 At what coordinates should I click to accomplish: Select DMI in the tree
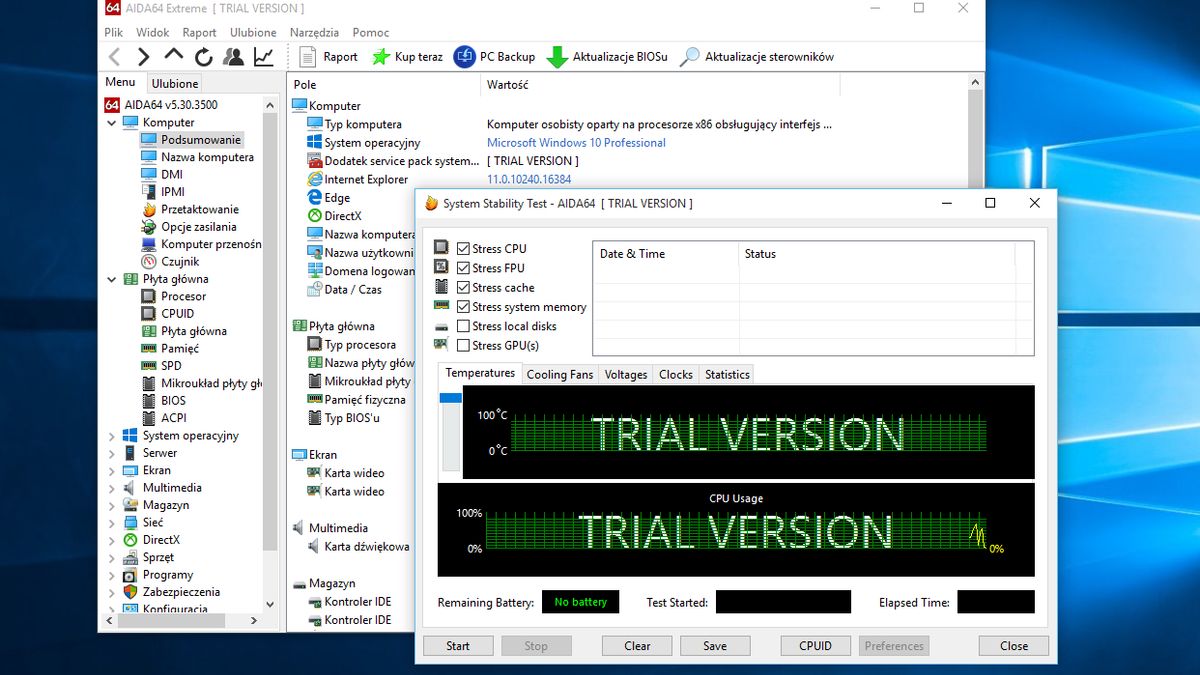pyautogui.click(x=172, y=174)
